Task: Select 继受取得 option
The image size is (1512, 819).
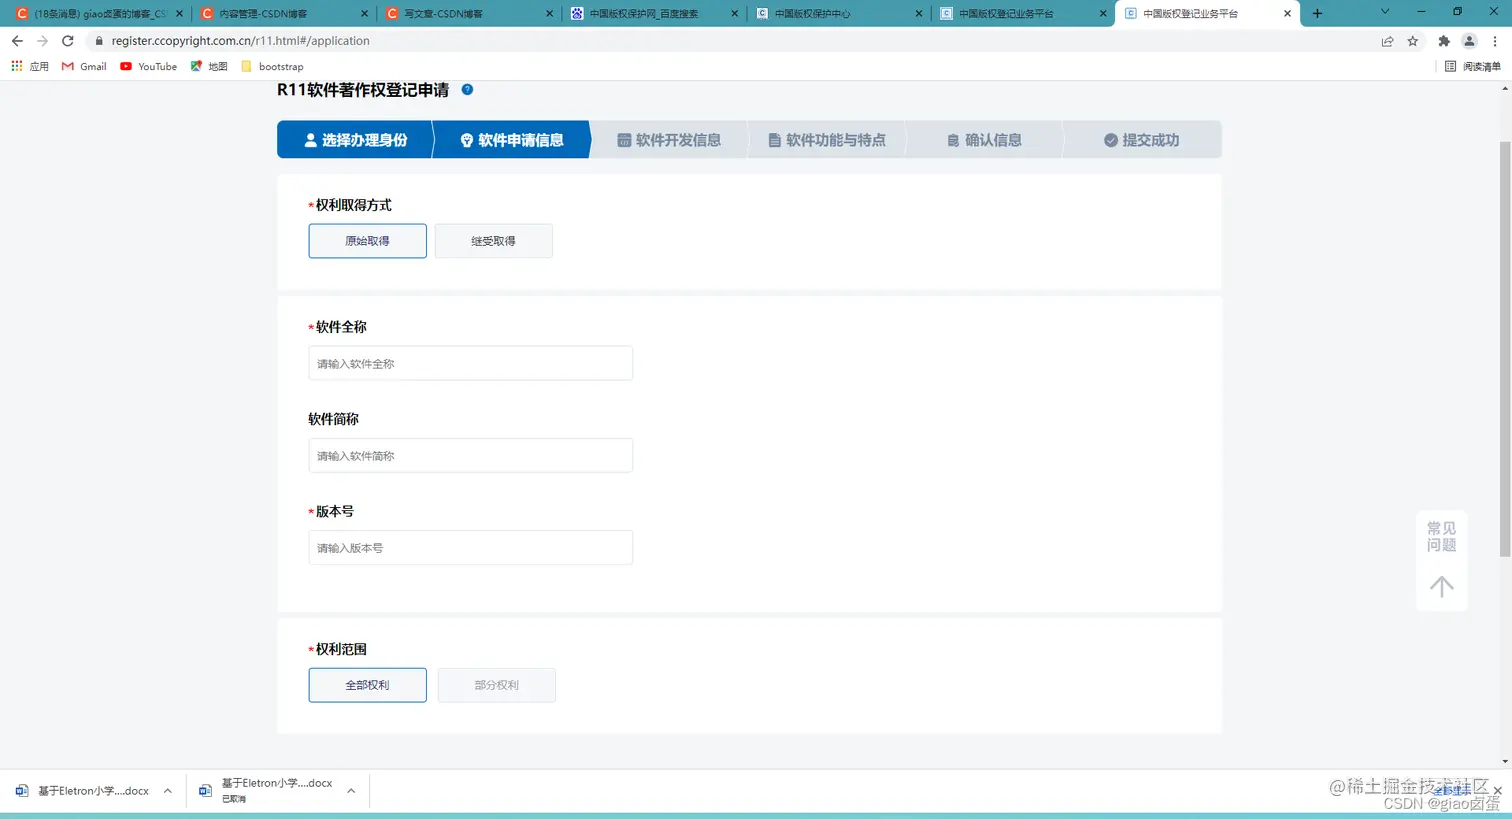Action: 493,240
